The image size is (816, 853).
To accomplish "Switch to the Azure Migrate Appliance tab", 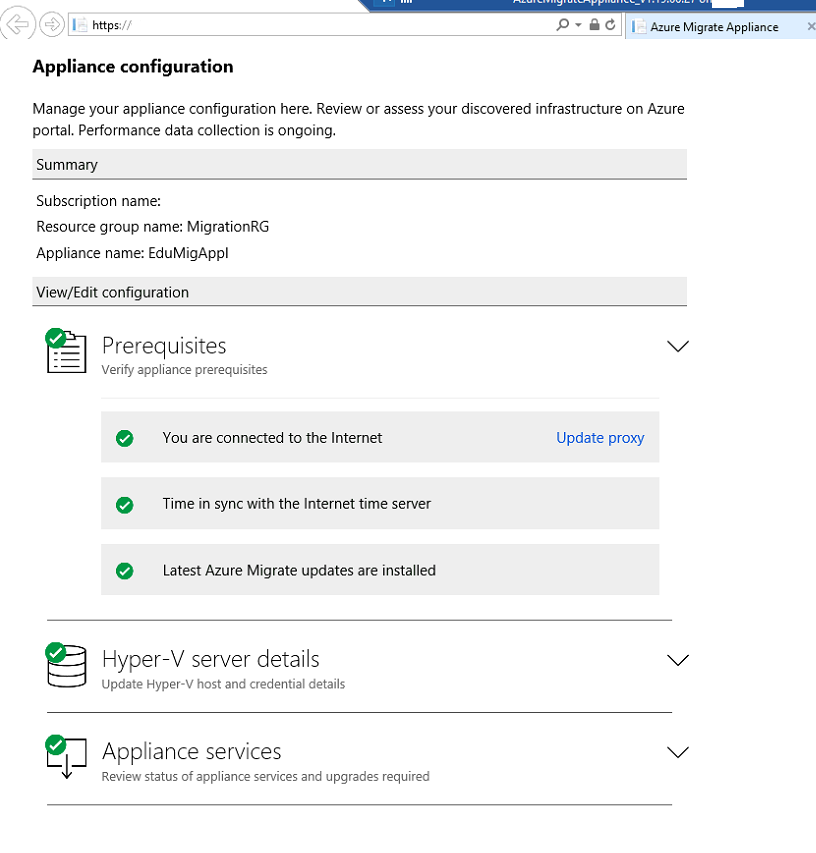I will (x=714, y=27).
